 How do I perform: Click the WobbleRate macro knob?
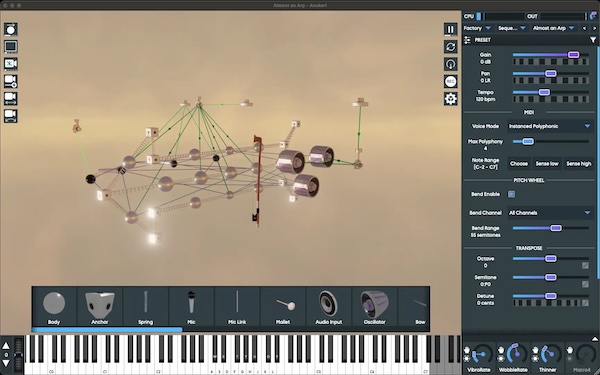pyautogui.click(x=517, y=354)
